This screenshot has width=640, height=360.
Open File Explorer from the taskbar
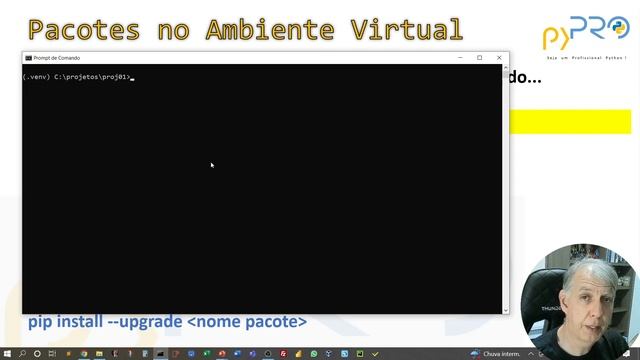99,354
